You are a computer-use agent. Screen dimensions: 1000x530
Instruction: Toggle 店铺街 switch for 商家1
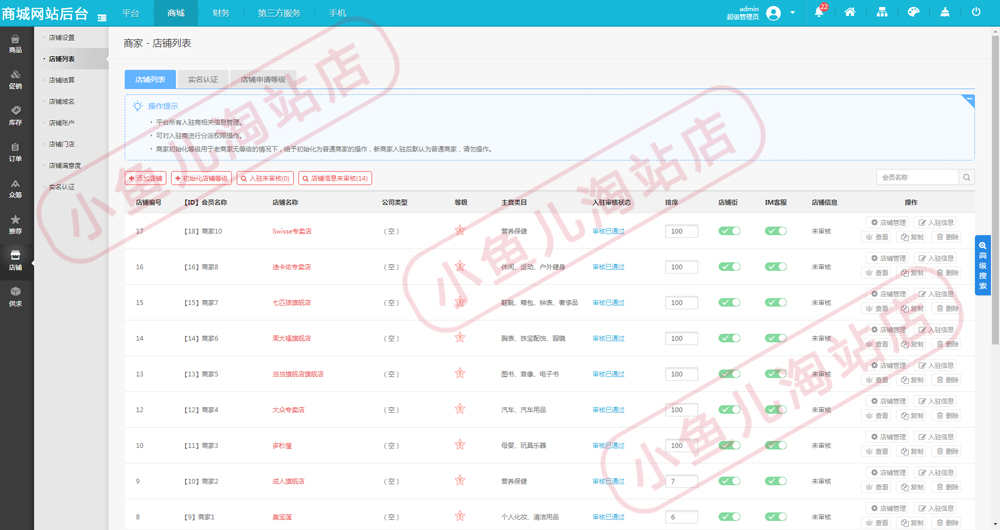(x=729, y=517)
